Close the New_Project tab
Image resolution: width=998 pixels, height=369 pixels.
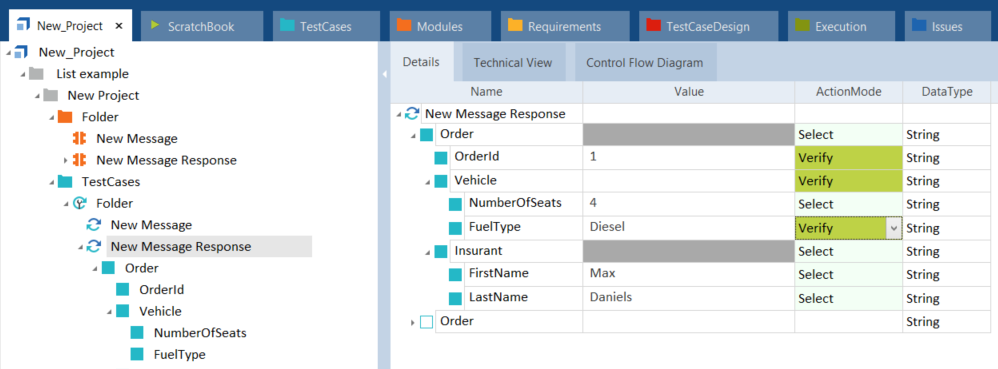coord(118,26)
